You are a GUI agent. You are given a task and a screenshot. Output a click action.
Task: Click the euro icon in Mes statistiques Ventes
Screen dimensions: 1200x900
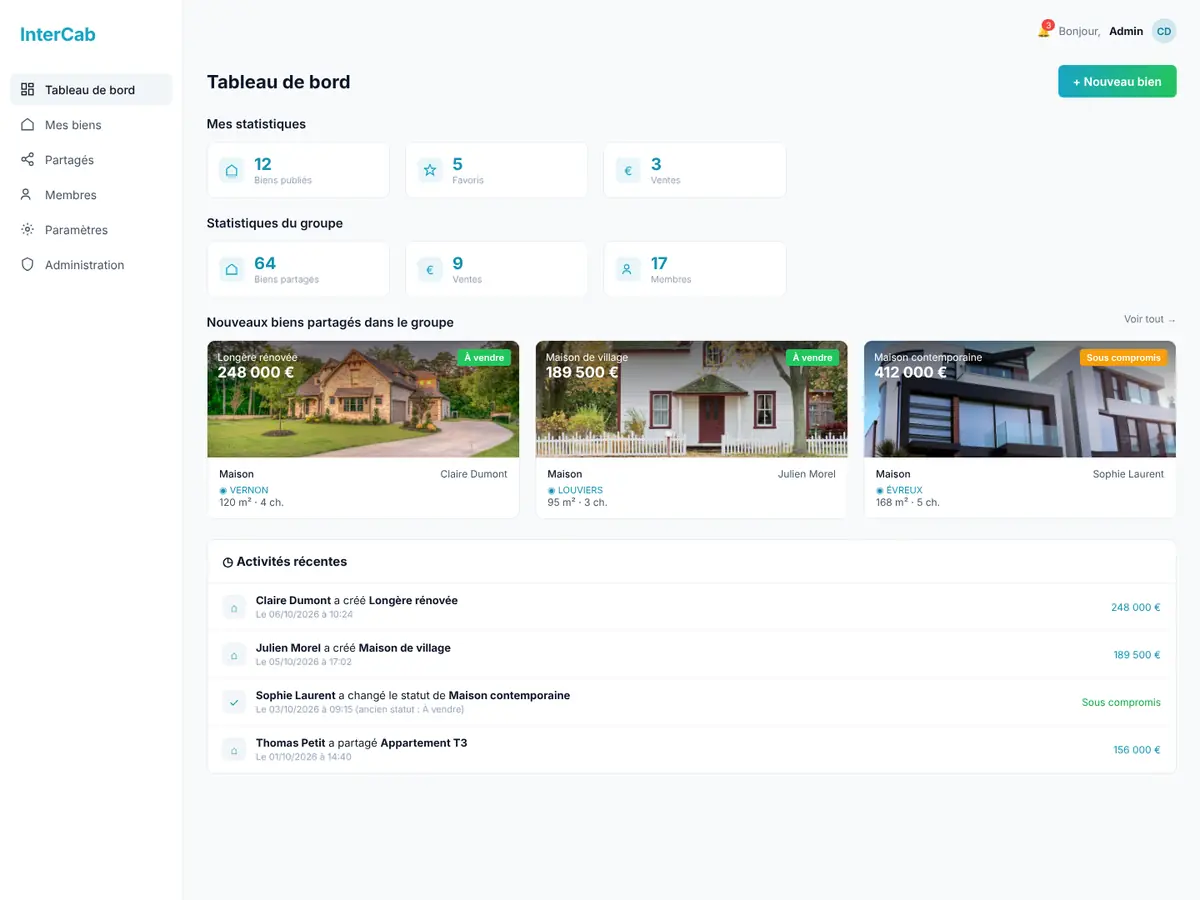pos(628,170)
